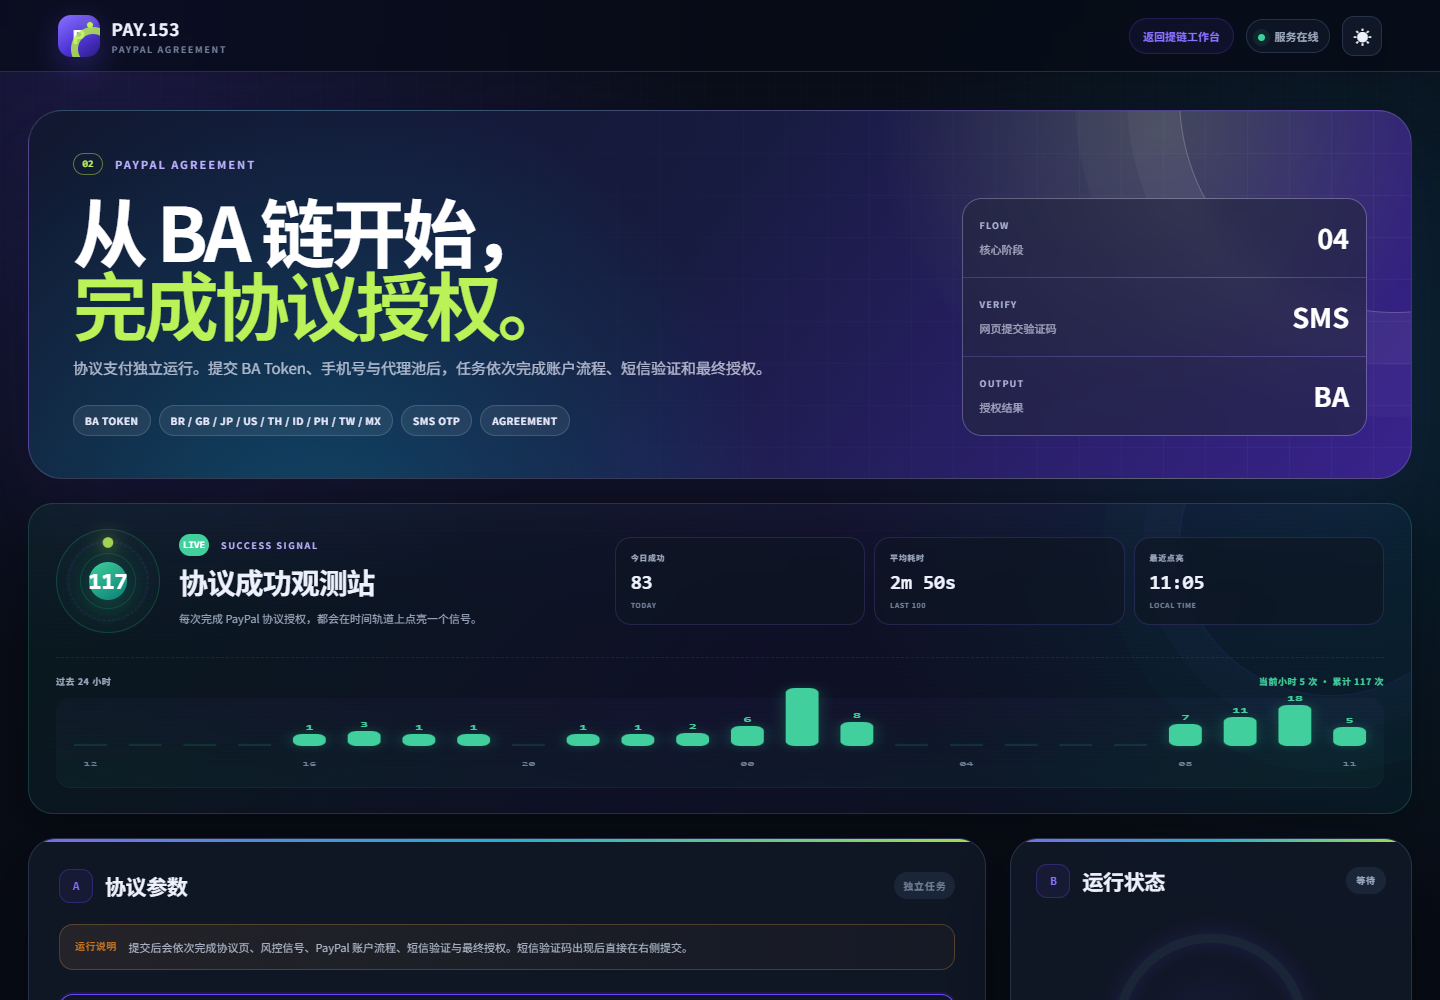Click the 等待 status pill
Viewport: 1440px width, 1000px height.
click(x=1366, y=881)
